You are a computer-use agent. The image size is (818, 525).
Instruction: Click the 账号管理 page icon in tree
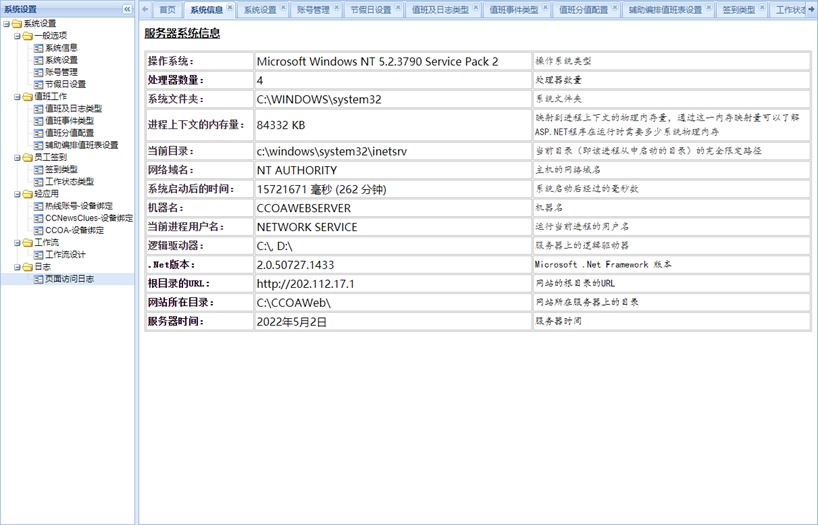(x=38, y=72)
